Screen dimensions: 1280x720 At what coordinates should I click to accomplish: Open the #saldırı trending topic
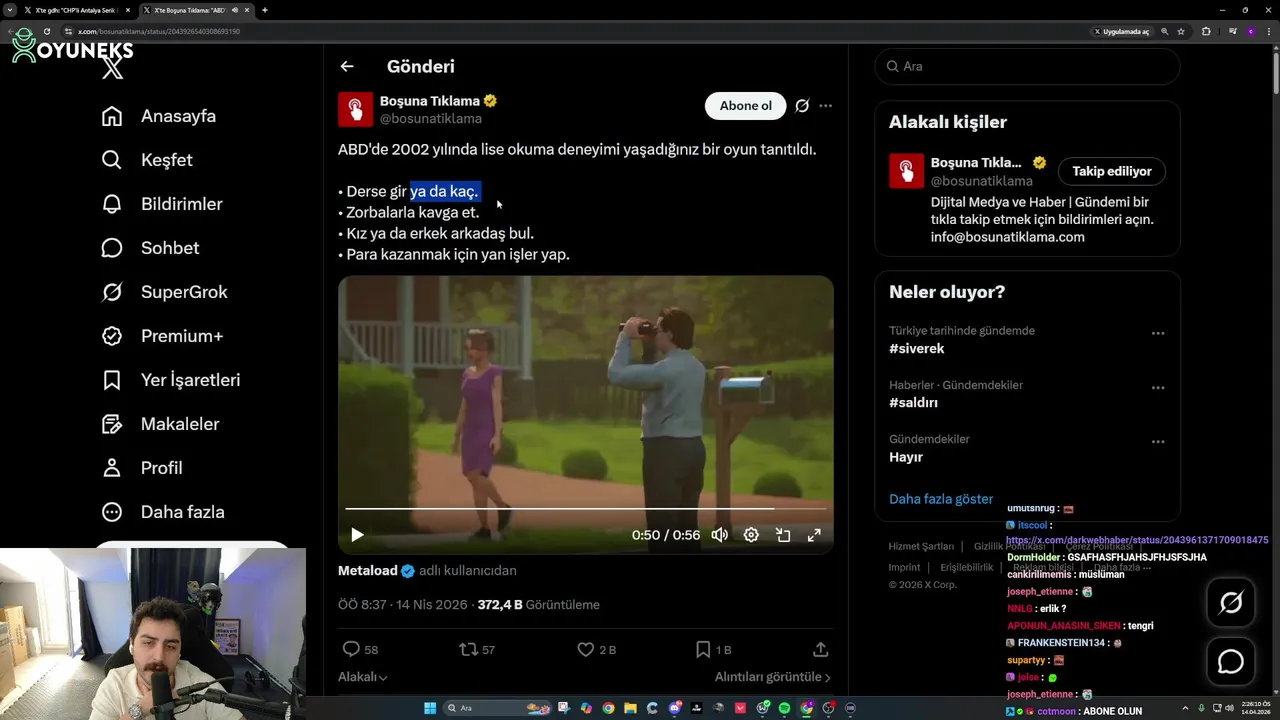pos(913,403)
